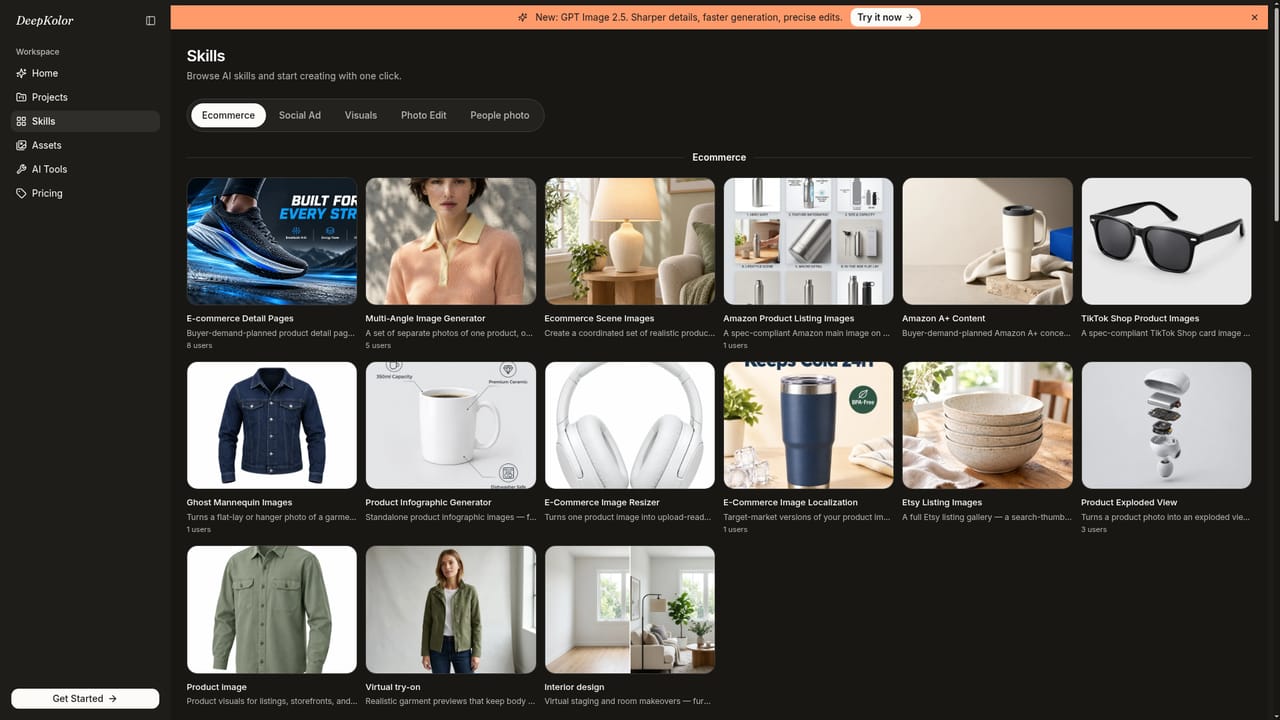1280x720 pixels.
Task: Open the Amazon Product Listing Images thumbnail
Action: coord(809,241)
